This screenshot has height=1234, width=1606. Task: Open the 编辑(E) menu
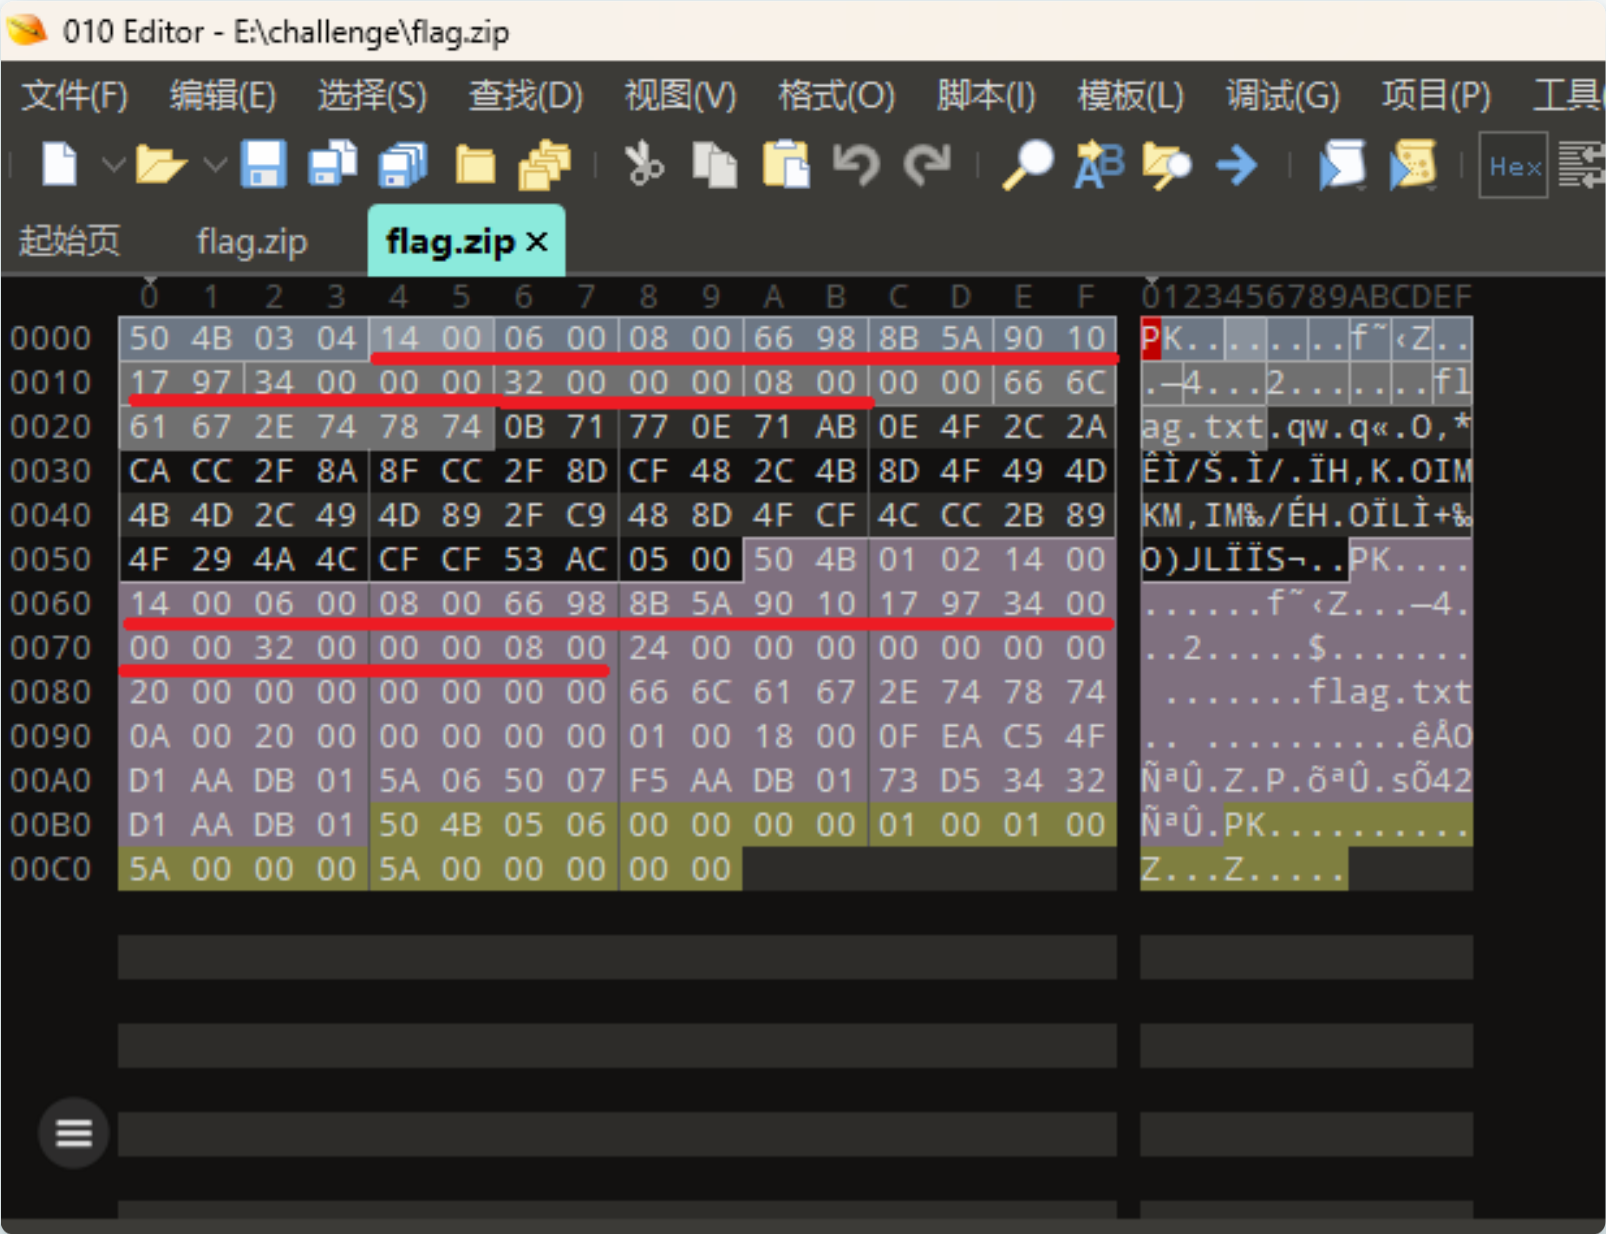223,96
